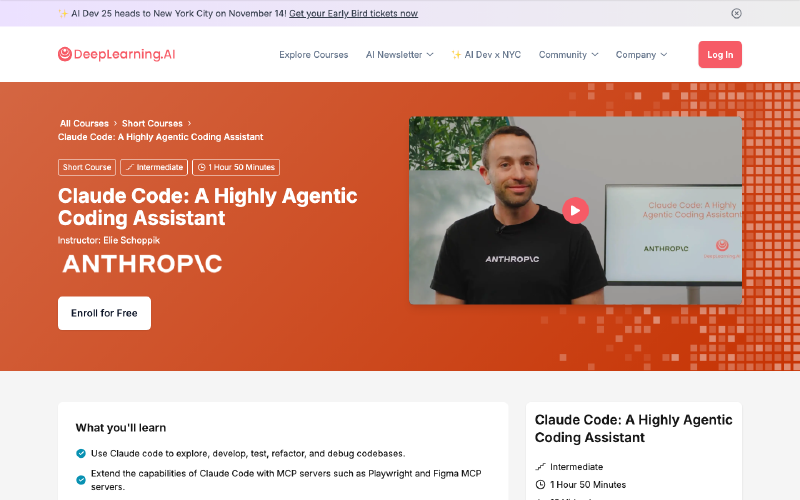Click the 1 Hour 50 Minutes duration tag
The height and width of the screenshot is (500, 800).
pos(236,167)
